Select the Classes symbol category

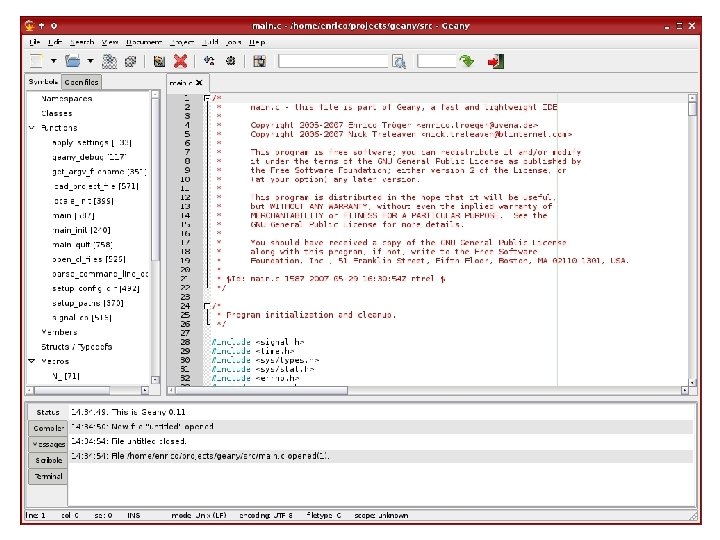point(57,113)
